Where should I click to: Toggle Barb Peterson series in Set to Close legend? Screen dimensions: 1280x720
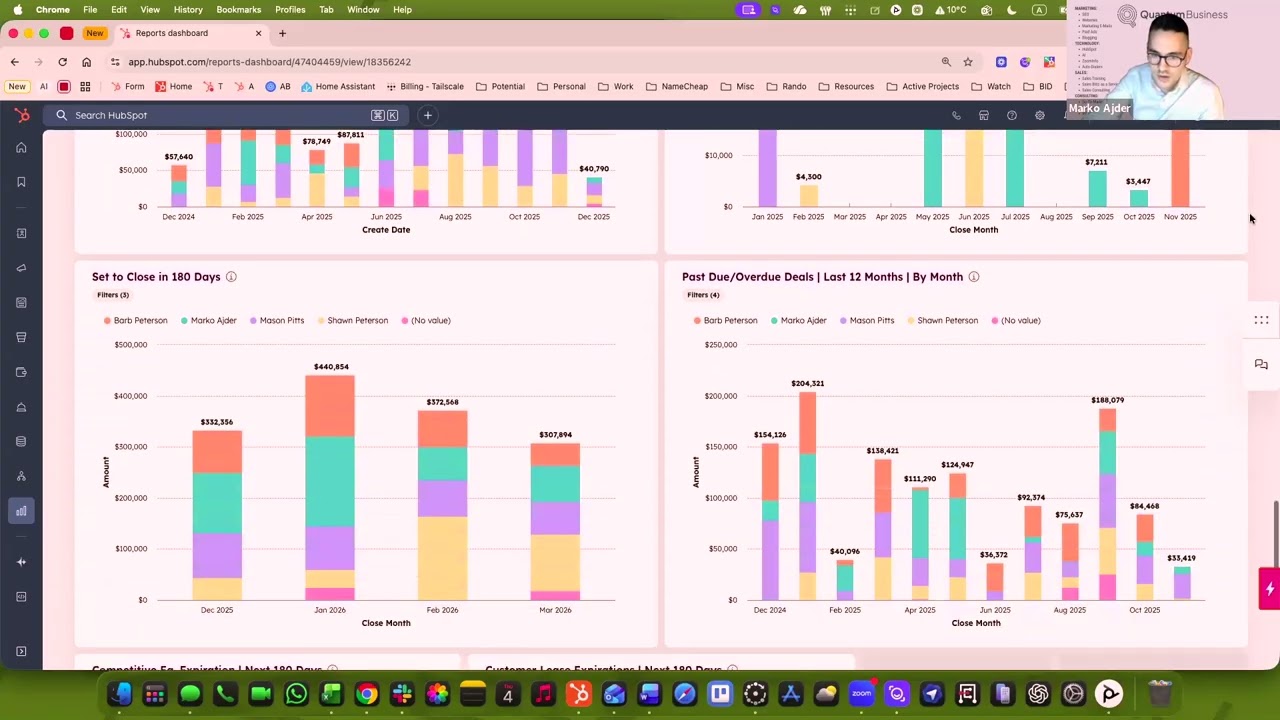[x=135, y=321]
